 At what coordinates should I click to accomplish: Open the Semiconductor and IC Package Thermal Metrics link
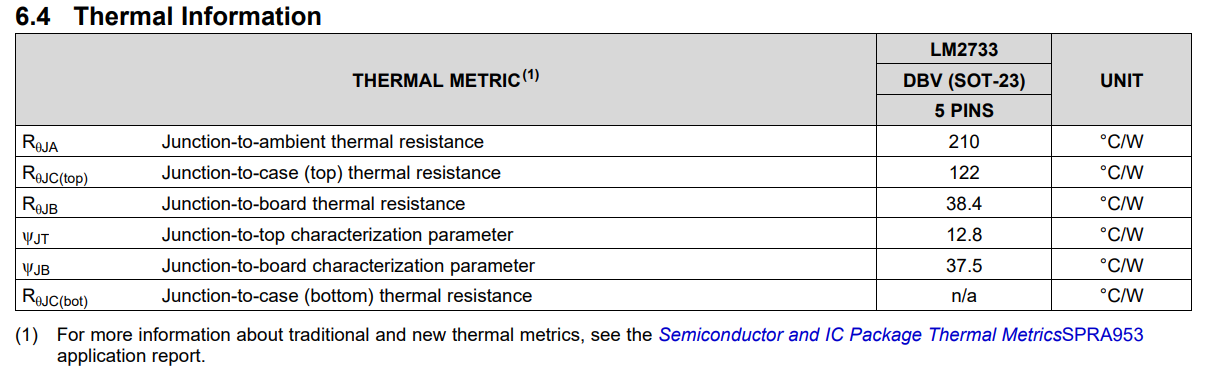[860, 335]
